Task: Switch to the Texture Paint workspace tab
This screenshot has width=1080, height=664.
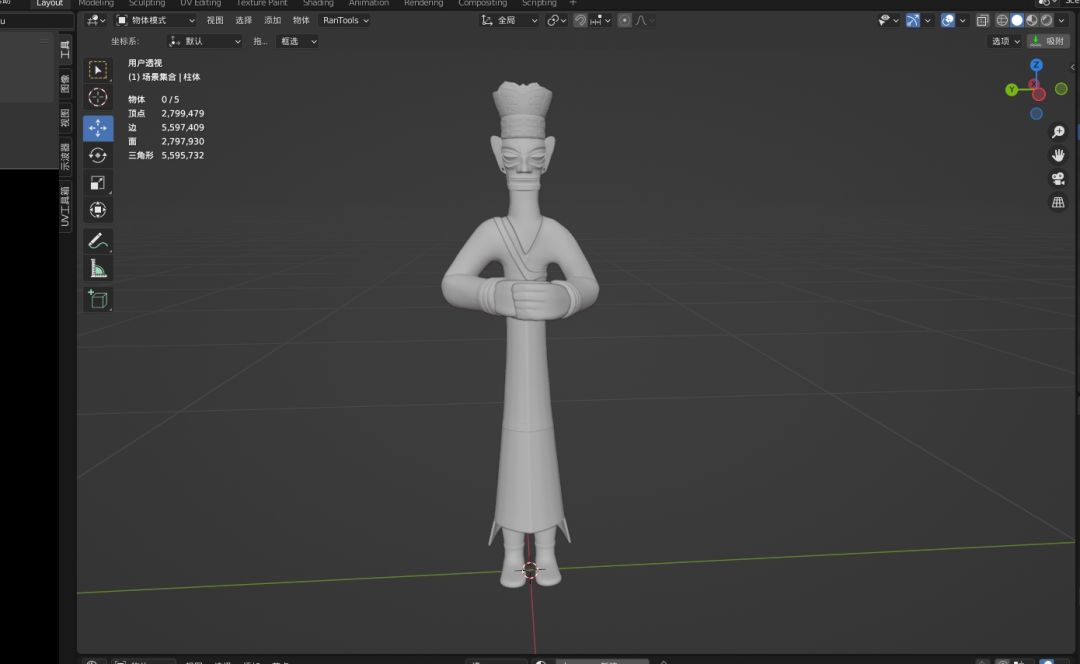Action: pyautogui.click(x=262, y=3)
